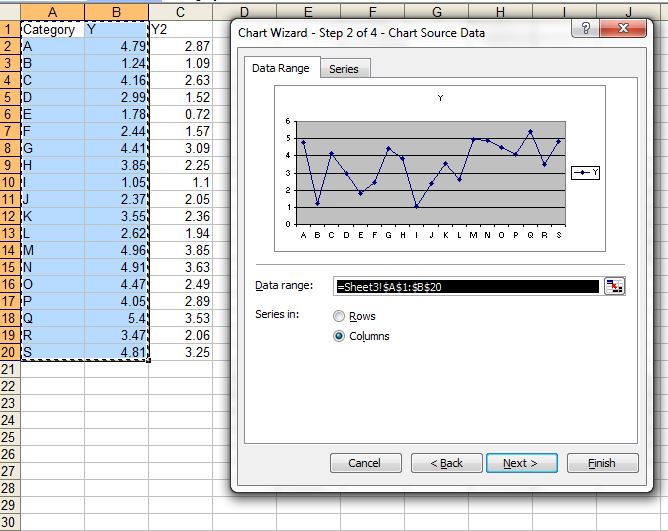Proceed with the Next button
Screen dimensions: 668x531
tap(521, 463)
